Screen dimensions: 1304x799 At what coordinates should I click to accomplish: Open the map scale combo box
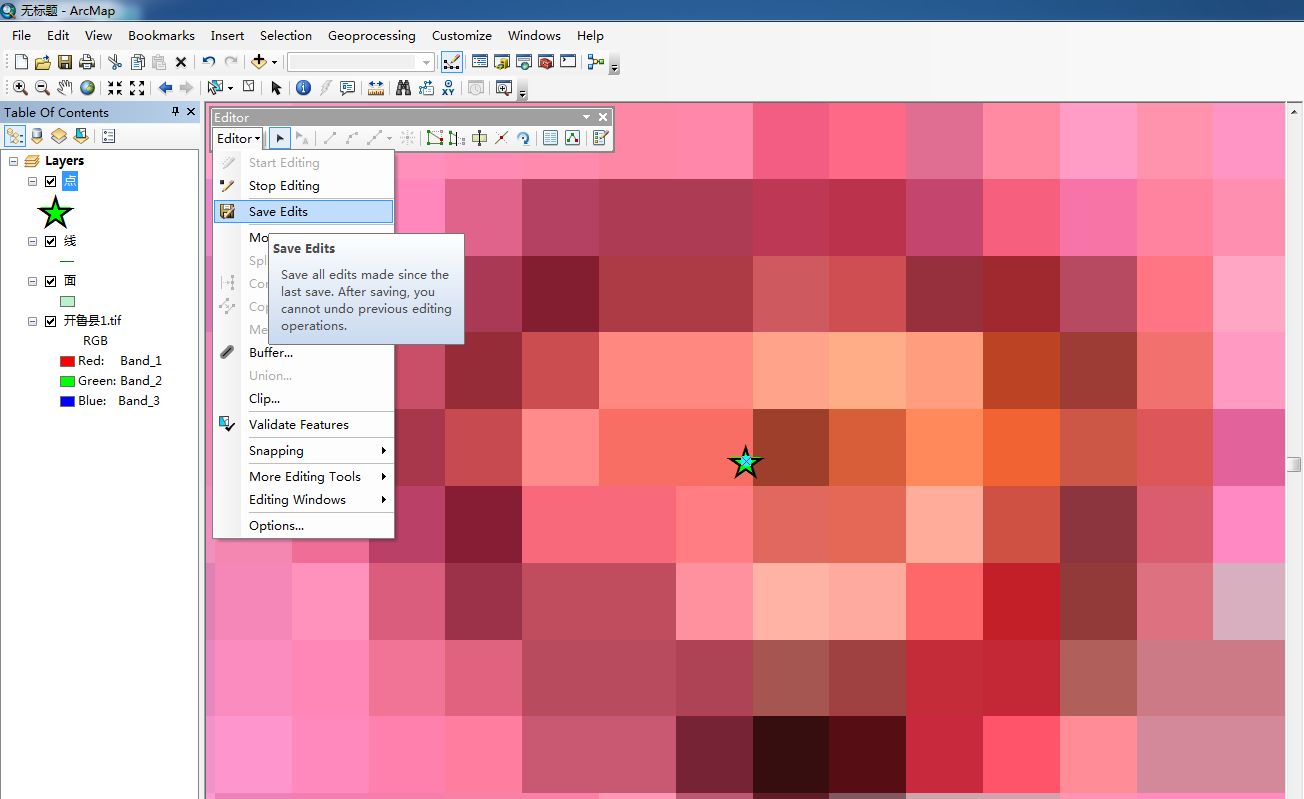point(361,62)
